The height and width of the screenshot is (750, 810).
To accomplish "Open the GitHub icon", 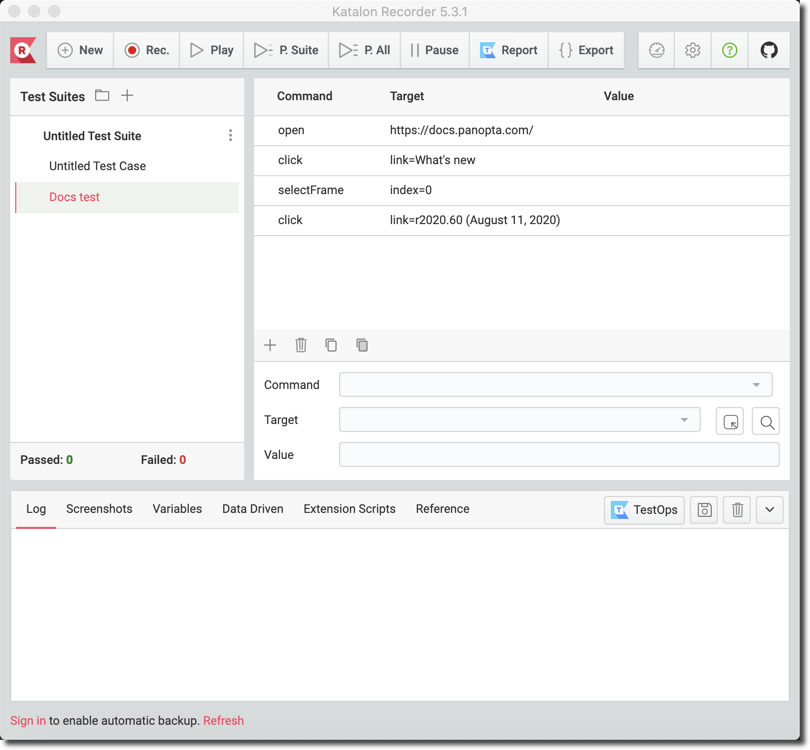I will [x=769, y=50].
